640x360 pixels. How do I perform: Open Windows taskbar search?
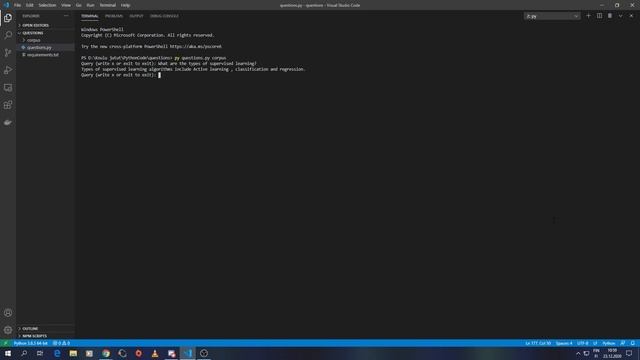24,353
